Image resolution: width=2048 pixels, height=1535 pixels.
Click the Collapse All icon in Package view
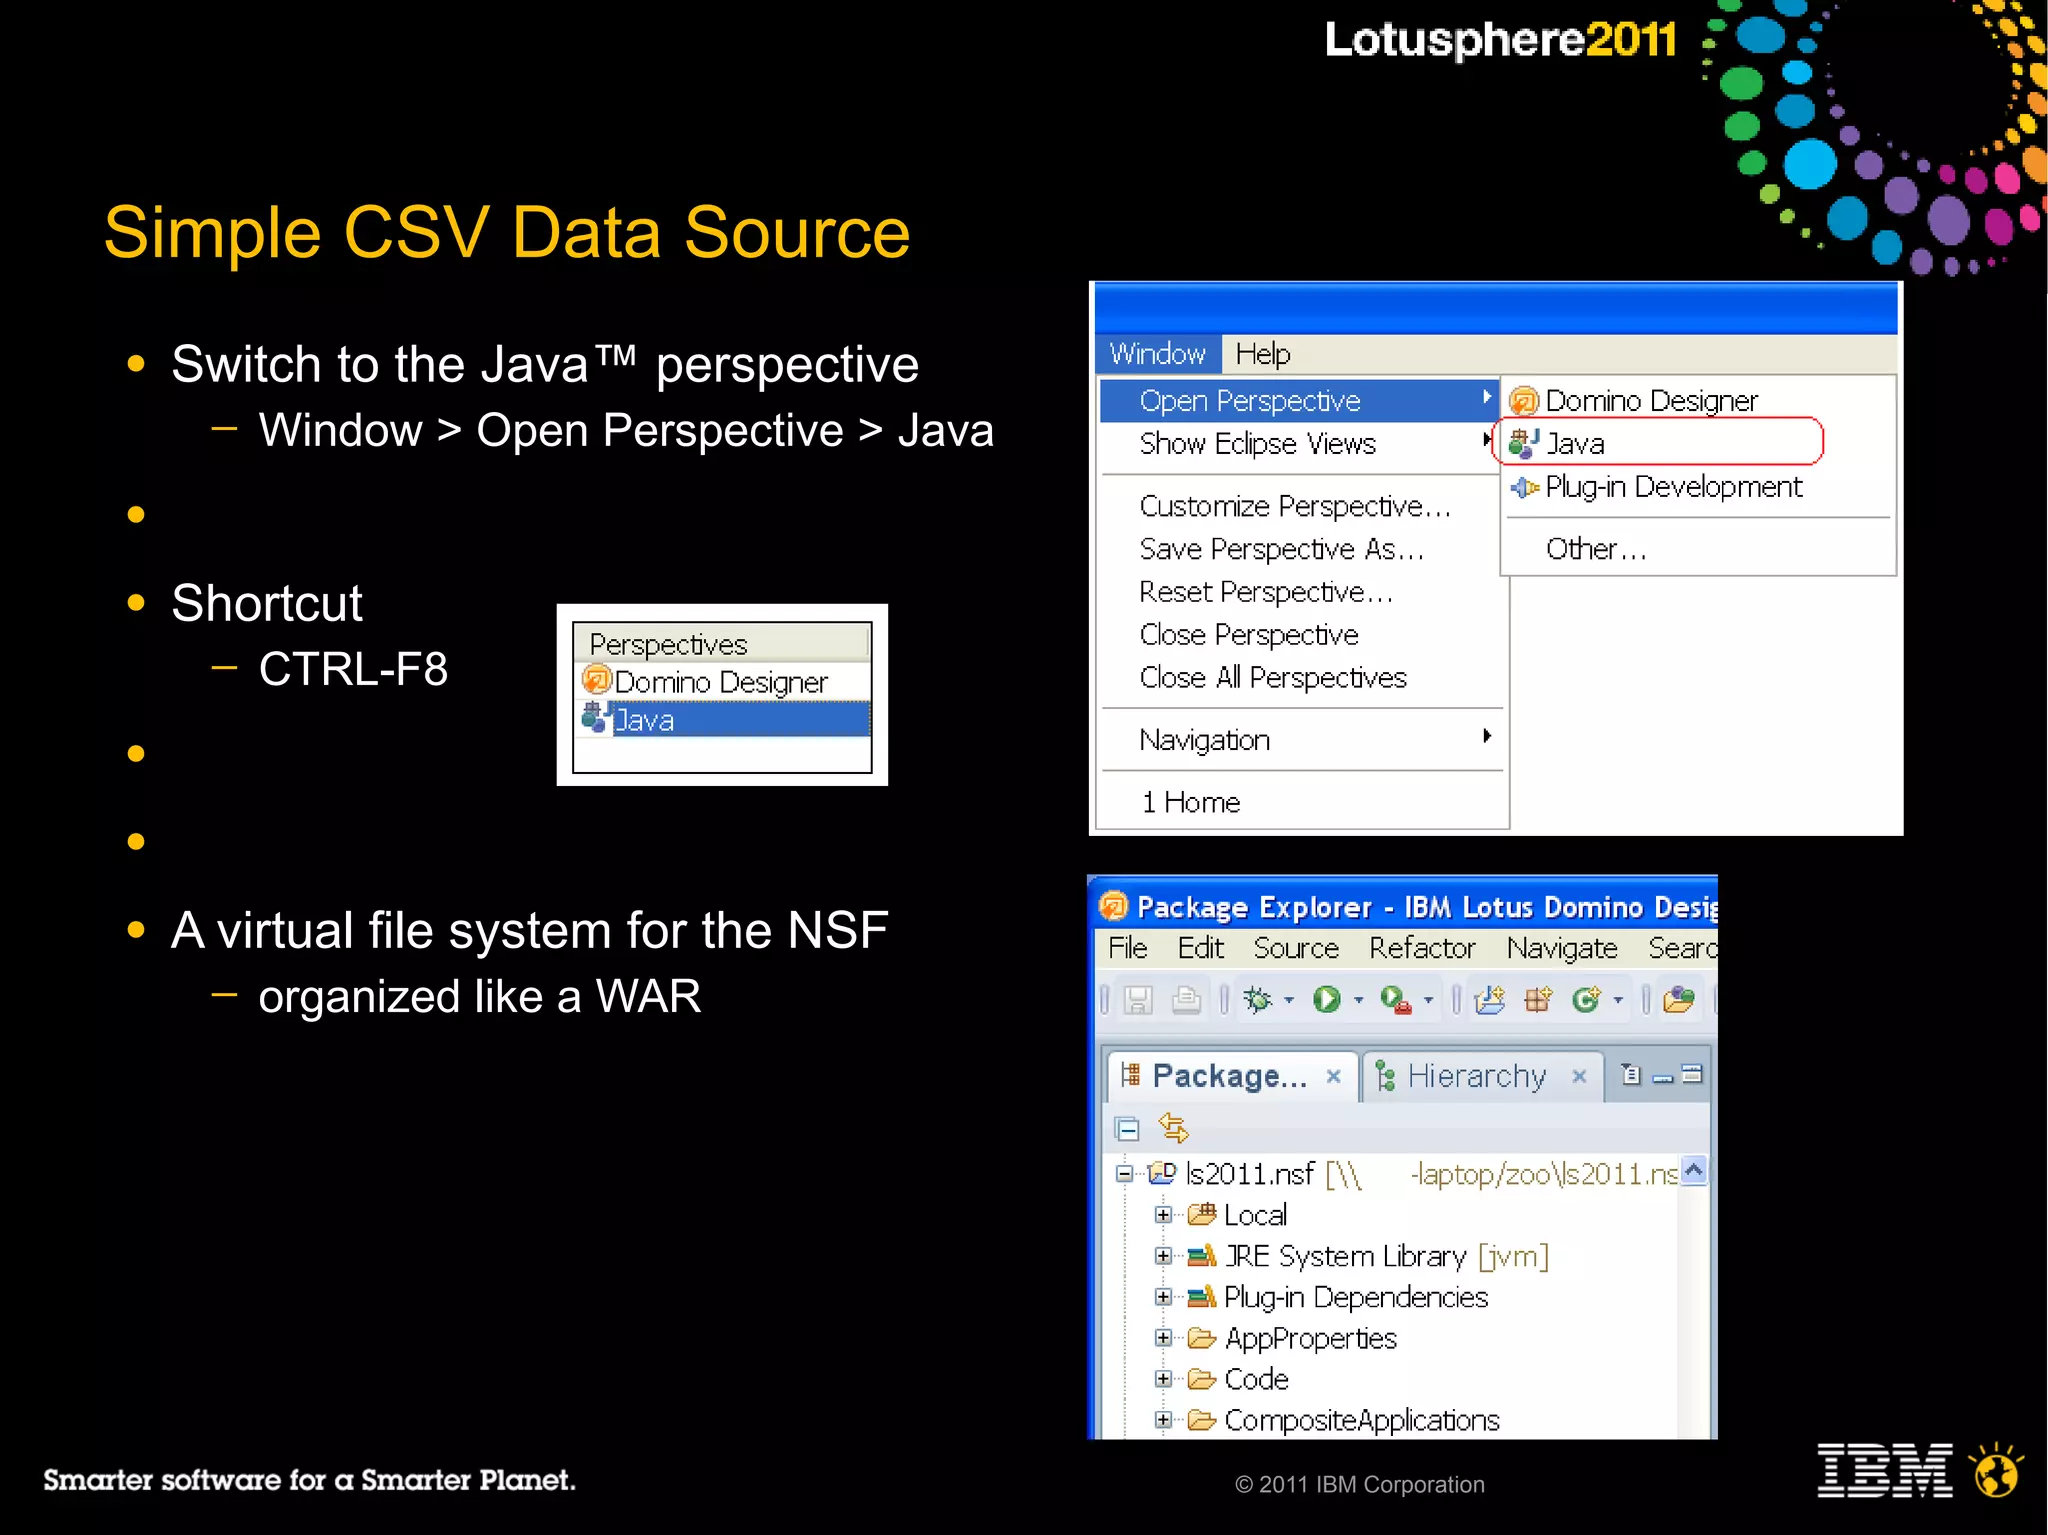1127,1129
